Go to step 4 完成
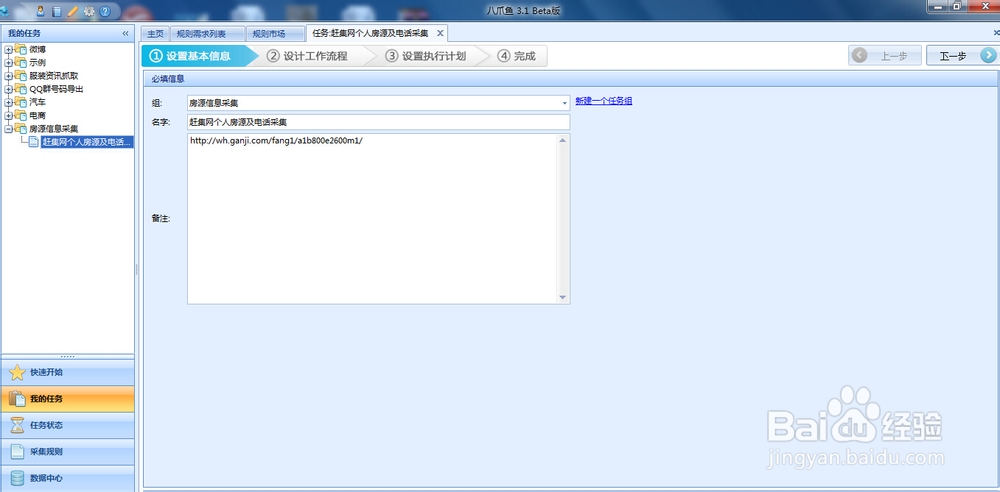 [x=518, y=56]
